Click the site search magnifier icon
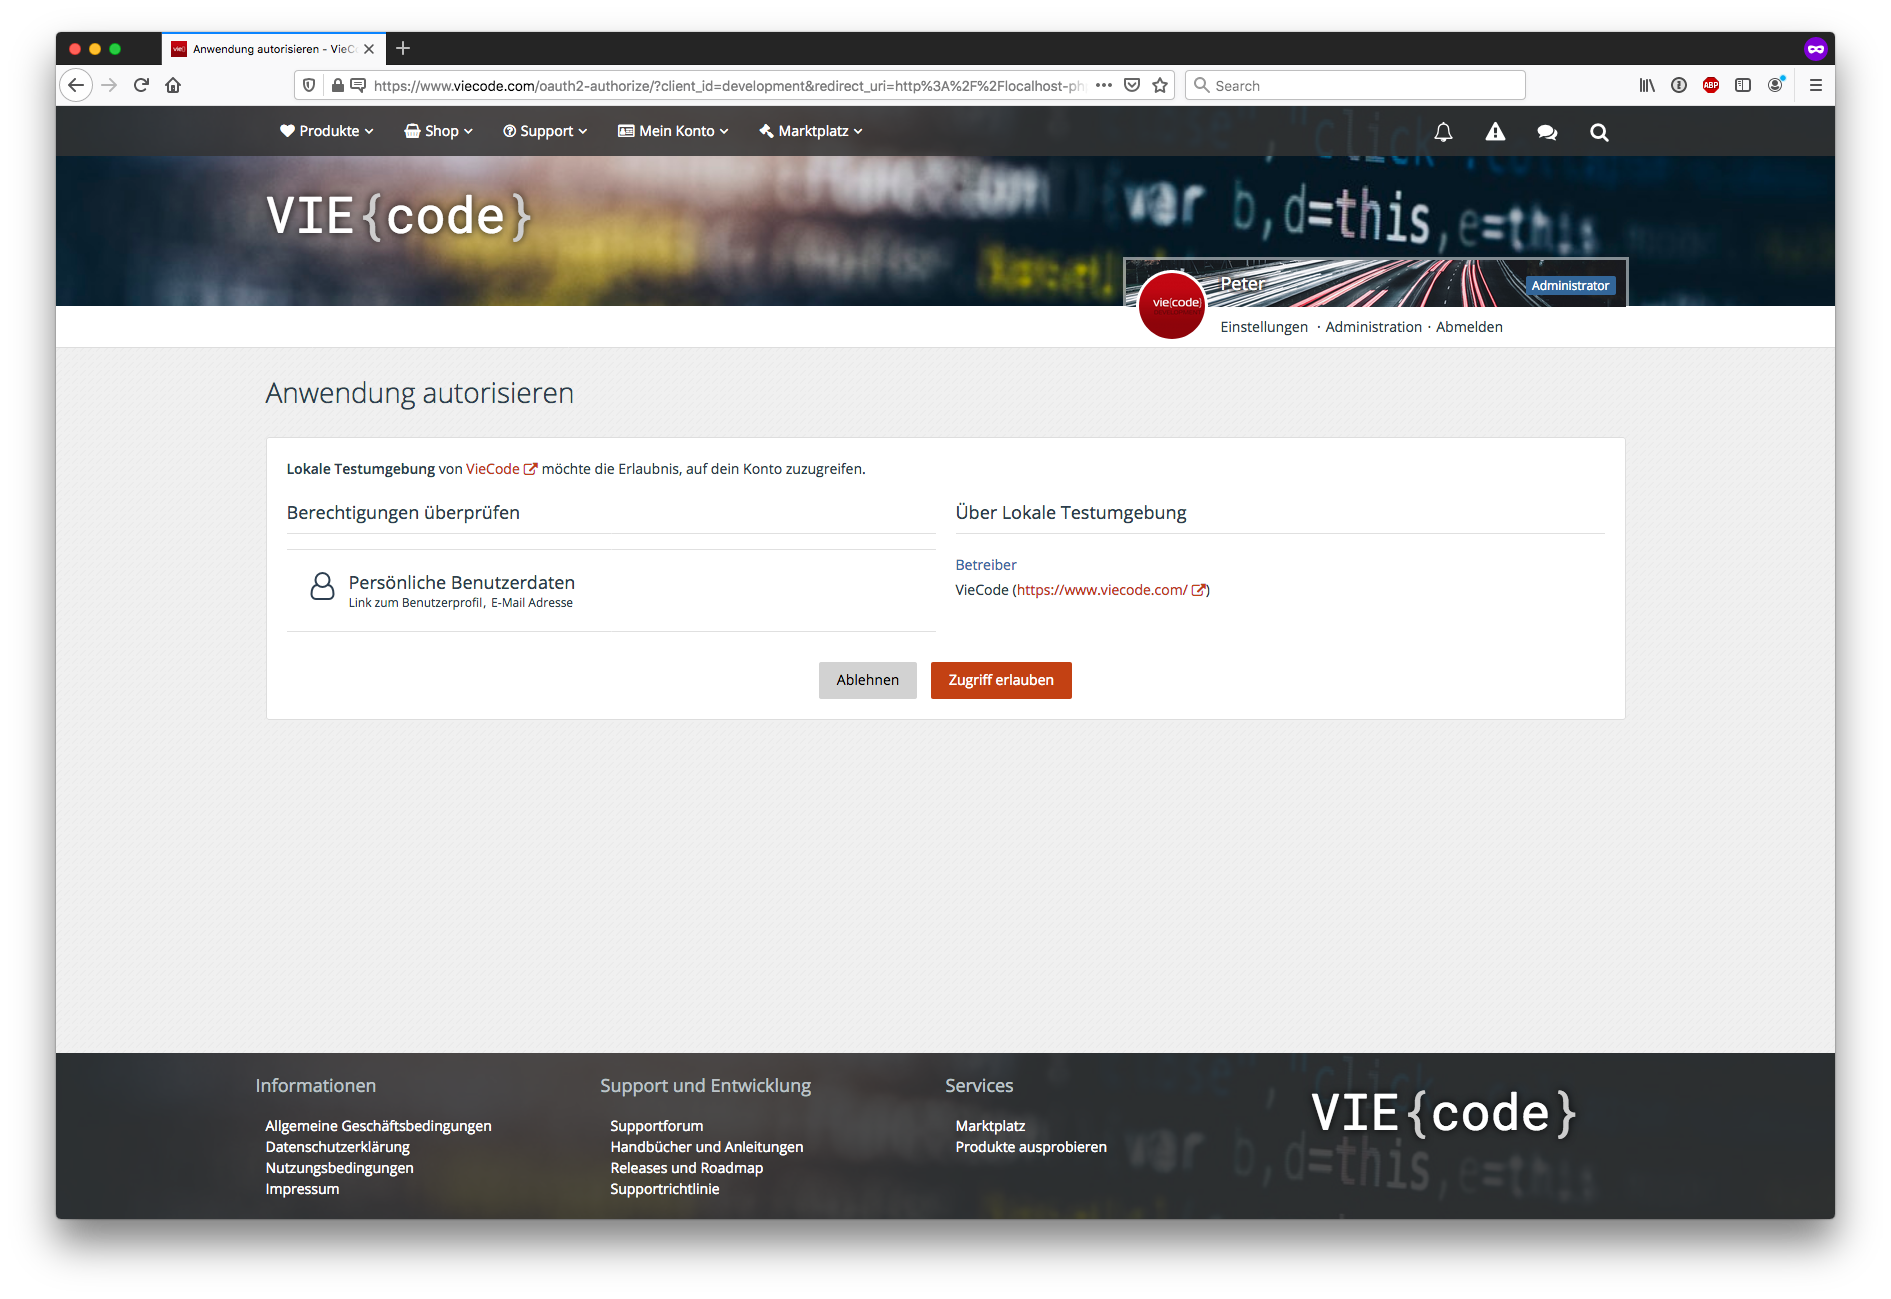 pyautogui.click(x=1599, y=132)
